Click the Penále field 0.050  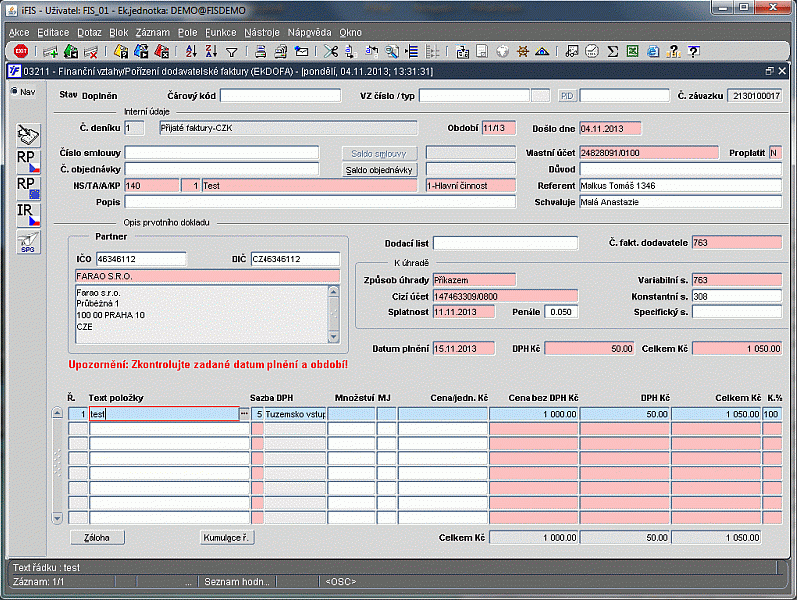561,312
